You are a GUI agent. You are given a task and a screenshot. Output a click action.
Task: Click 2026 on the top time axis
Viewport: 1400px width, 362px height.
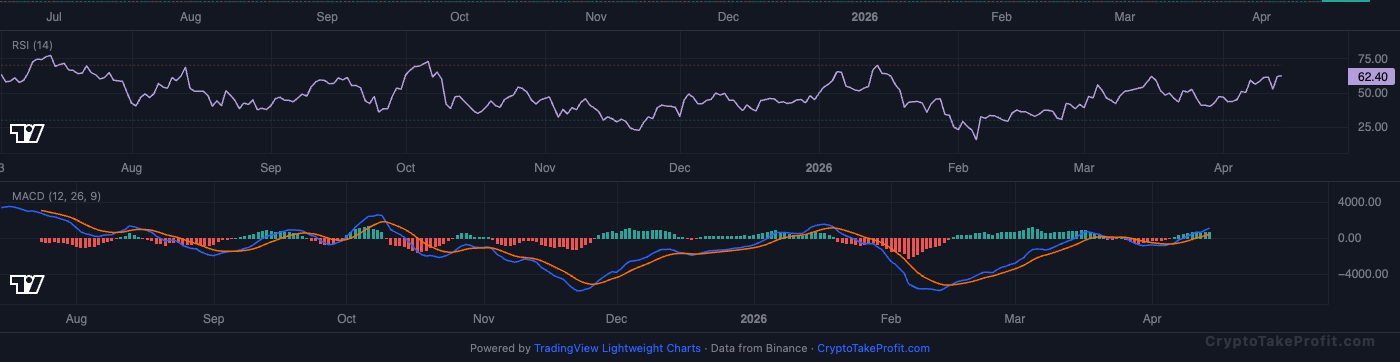point(864,17)
